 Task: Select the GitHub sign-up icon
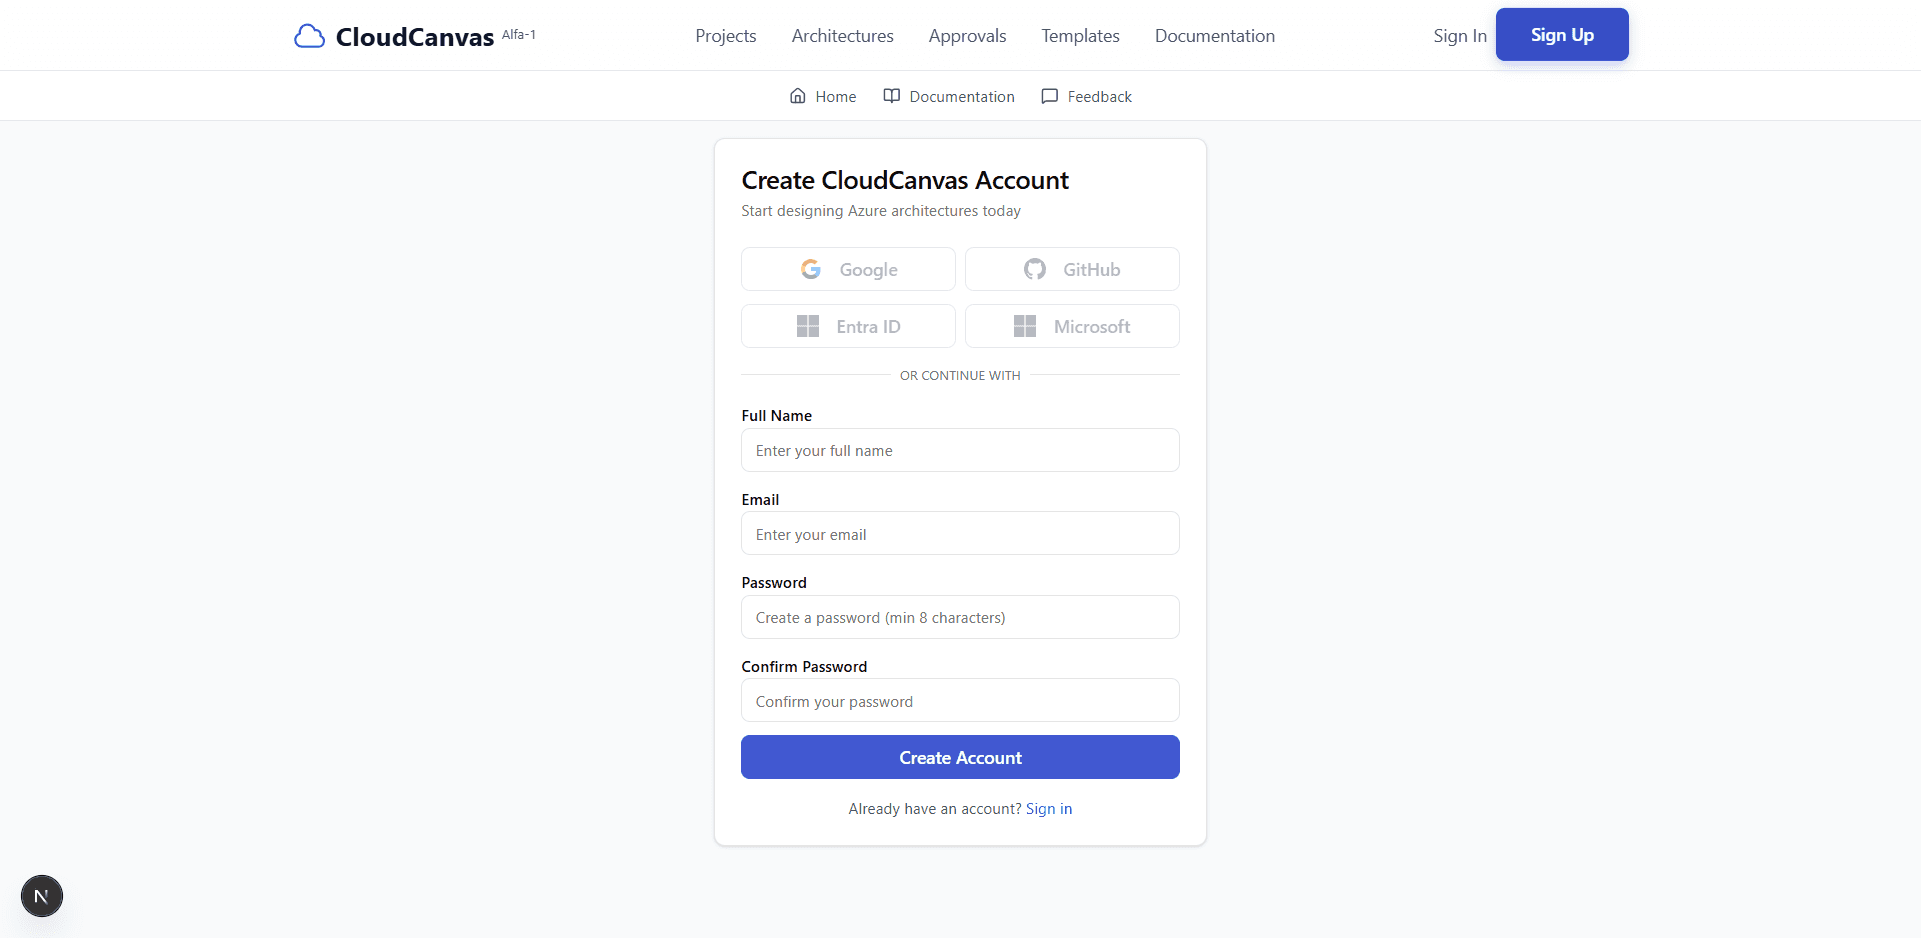(1034, 268)
